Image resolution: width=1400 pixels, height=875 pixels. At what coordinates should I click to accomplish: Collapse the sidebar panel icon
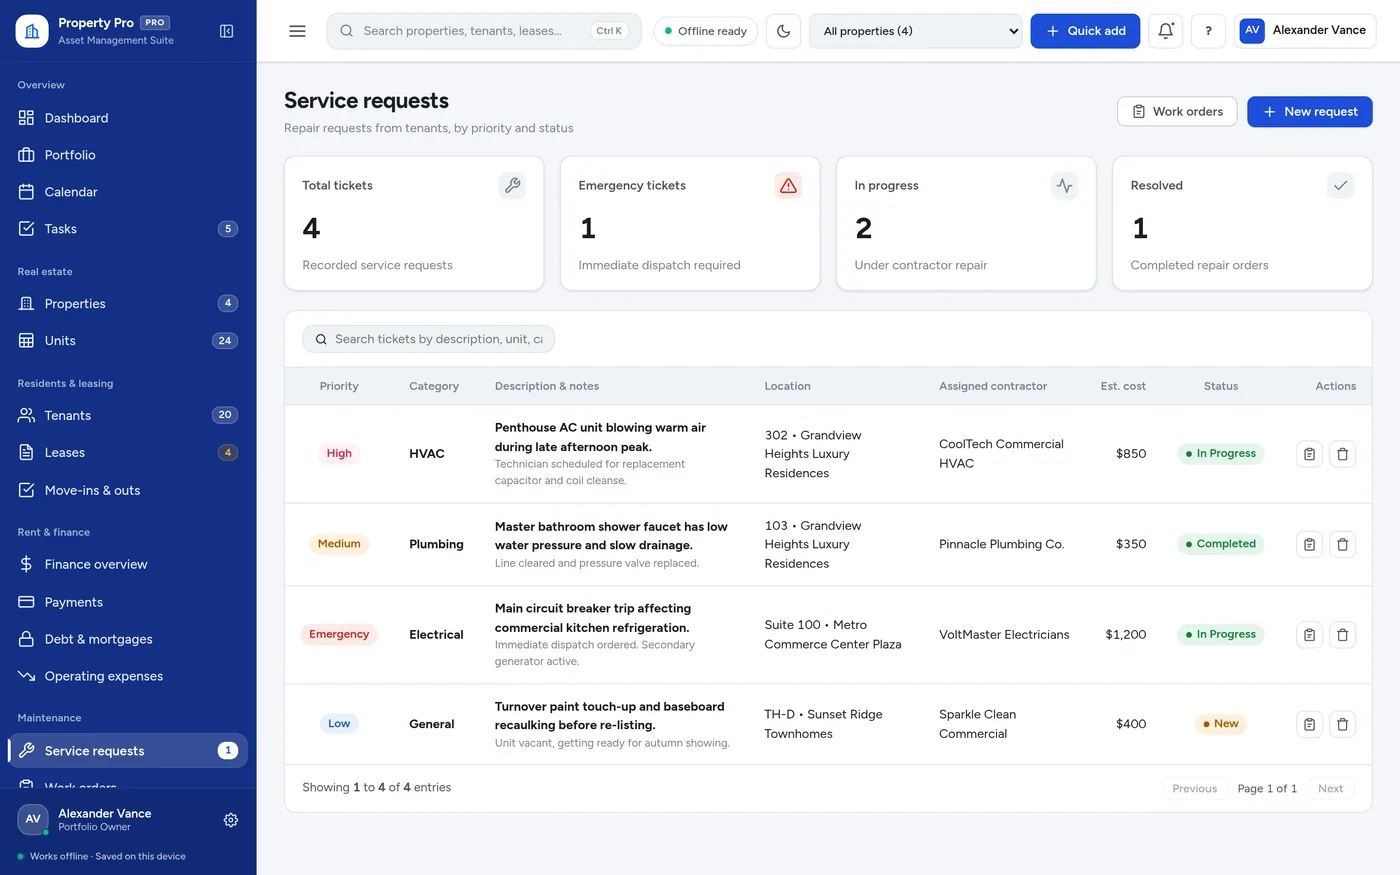click(x=227, y=31)
